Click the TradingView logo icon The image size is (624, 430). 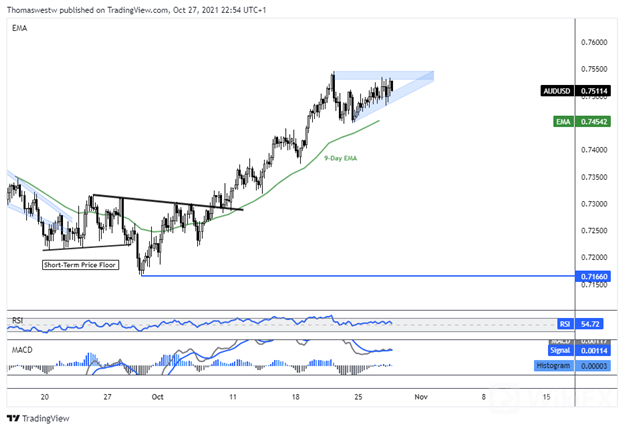pyautogui.click(x=14, y=417)
